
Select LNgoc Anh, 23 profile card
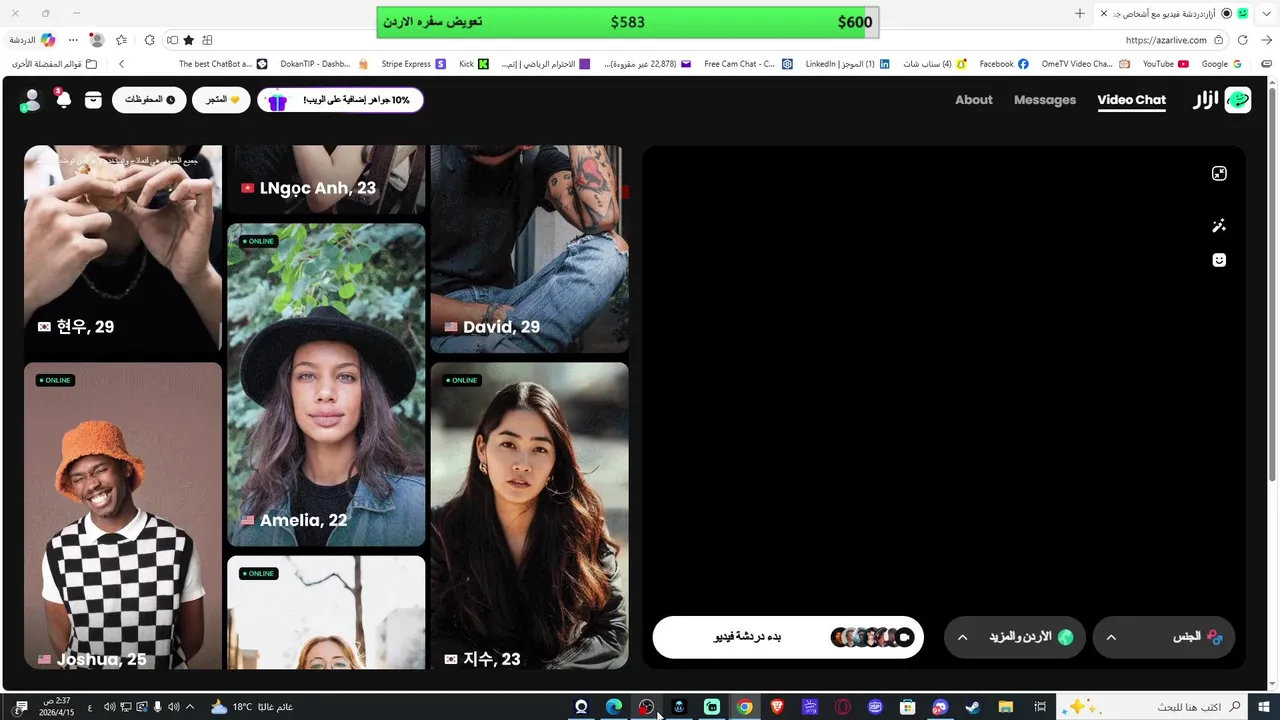[326, 180]
